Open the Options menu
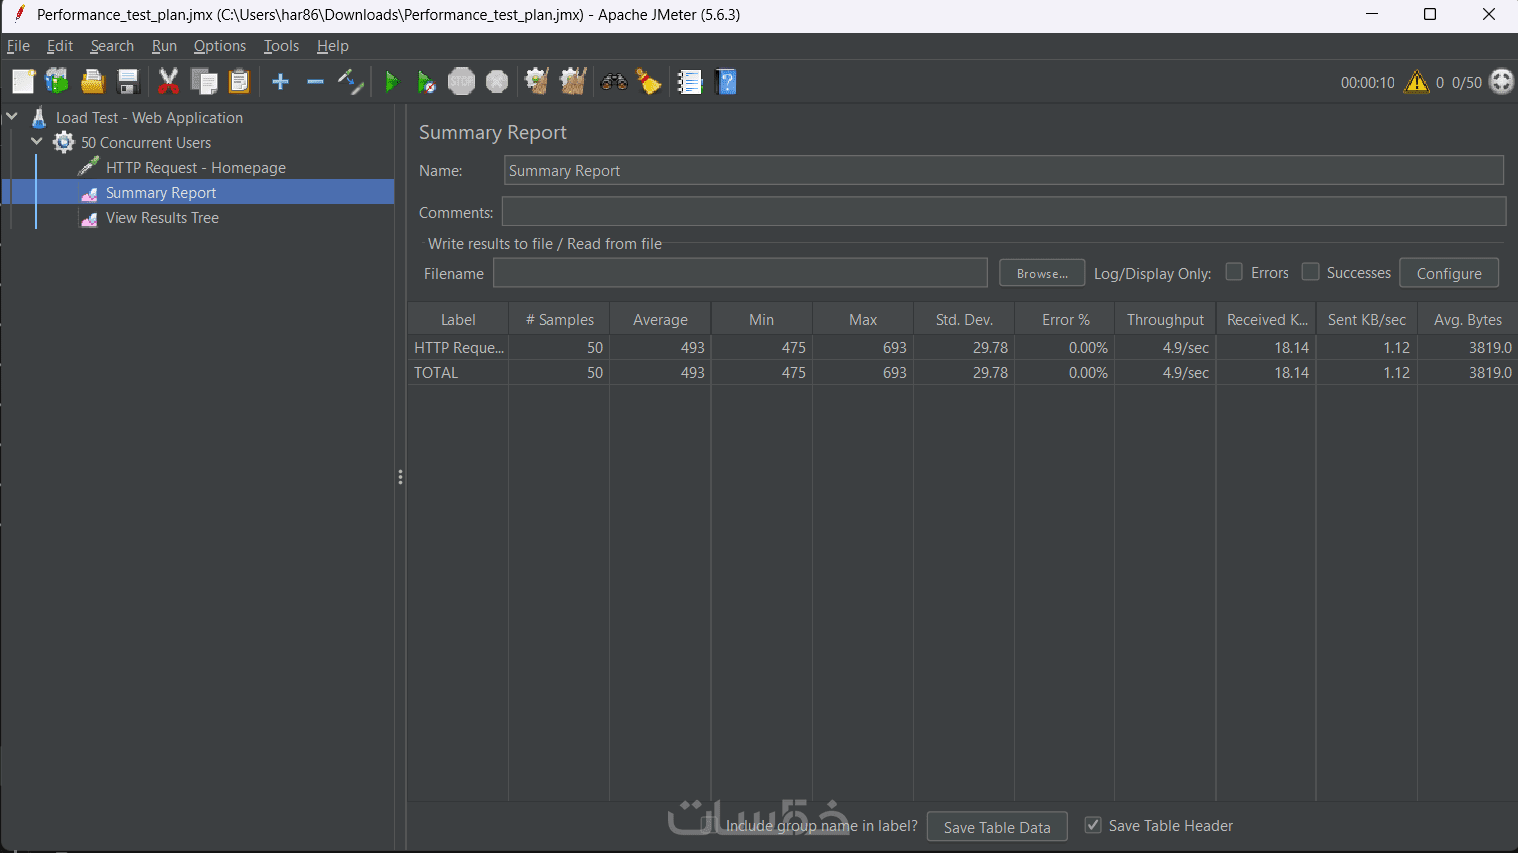 pyautogui.click(x=220, y=46)
